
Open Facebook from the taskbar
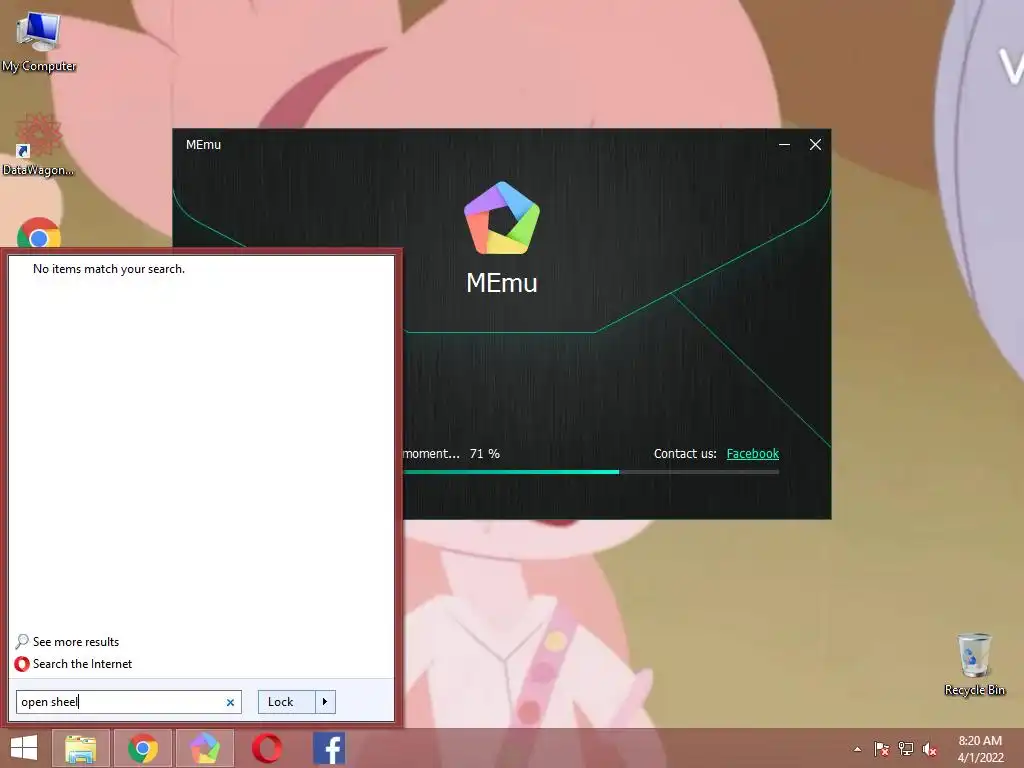click(x=329, y=748)
